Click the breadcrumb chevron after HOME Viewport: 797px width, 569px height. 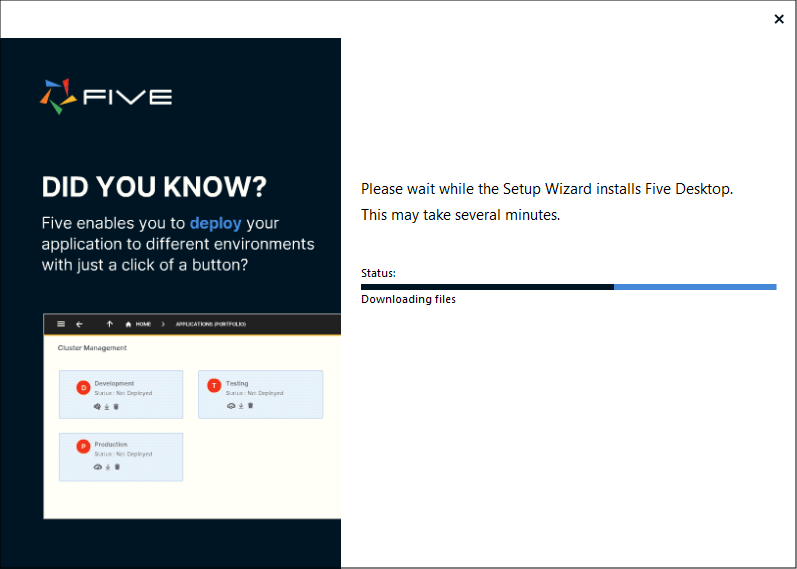tap(163, 324)
